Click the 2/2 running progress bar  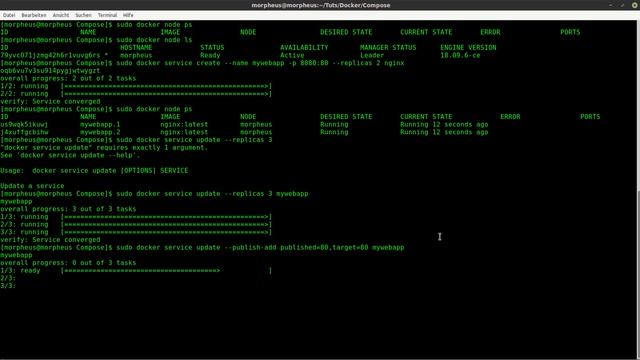pos(166,94)
